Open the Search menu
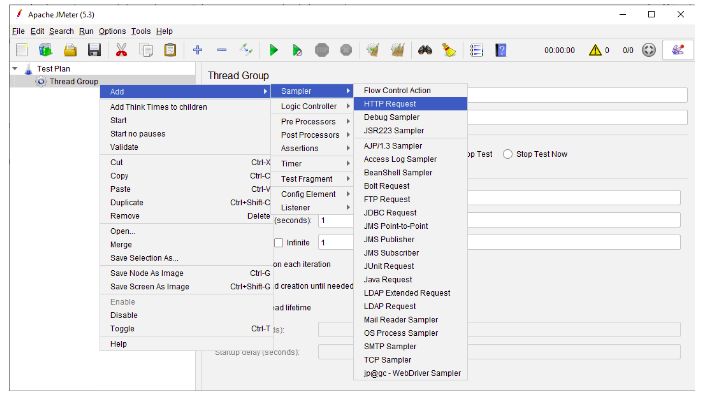 (61, 31)
